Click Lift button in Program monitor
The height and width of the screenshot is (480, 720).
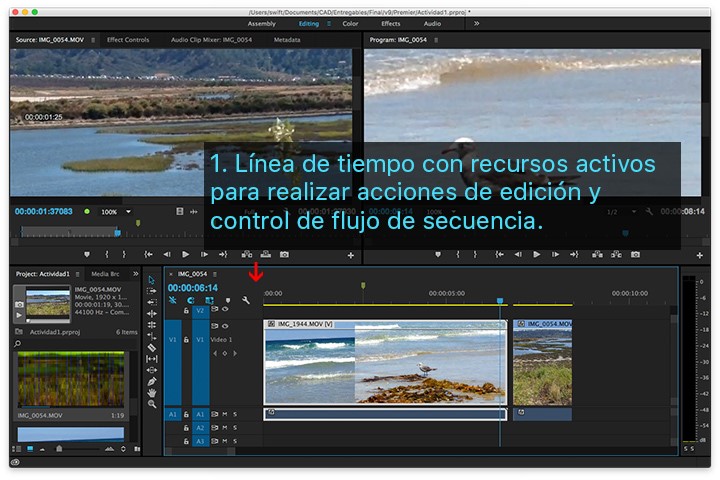click(x=597, y=254)
